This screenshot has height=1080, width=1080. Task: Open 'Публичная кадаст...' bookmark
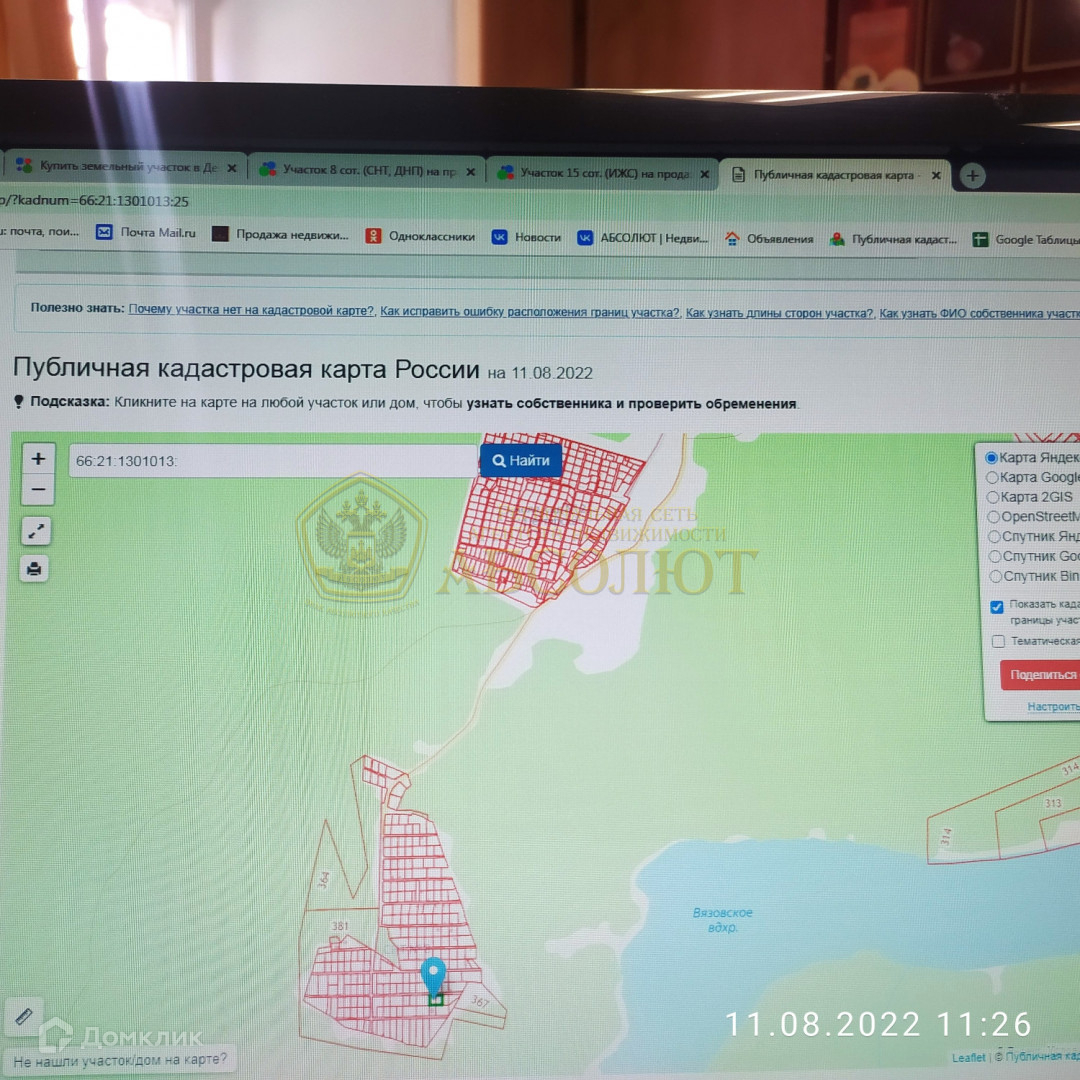coord(893,240)
